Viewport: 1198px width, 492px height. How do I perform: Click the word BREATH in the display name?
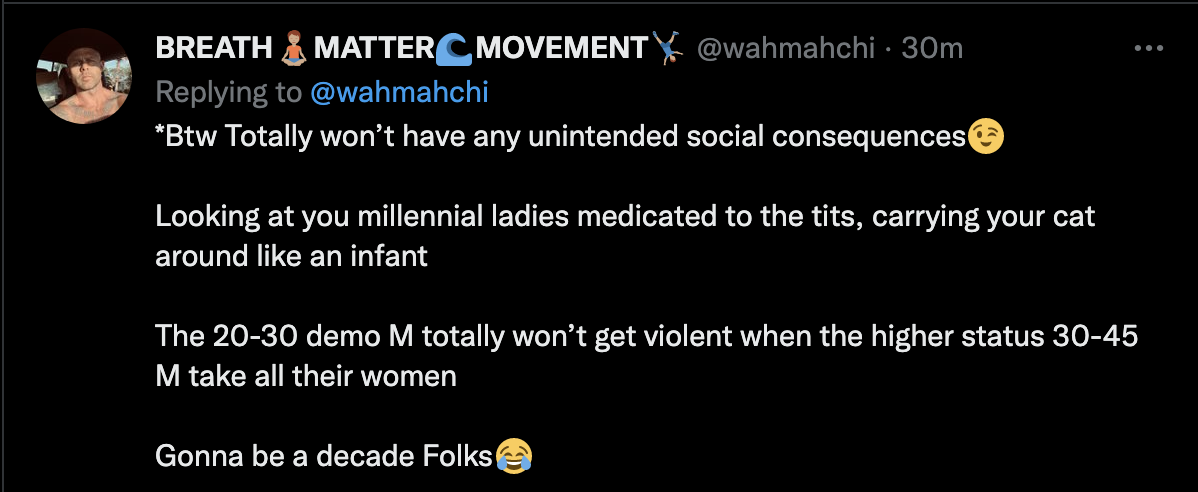coord(215,49)
